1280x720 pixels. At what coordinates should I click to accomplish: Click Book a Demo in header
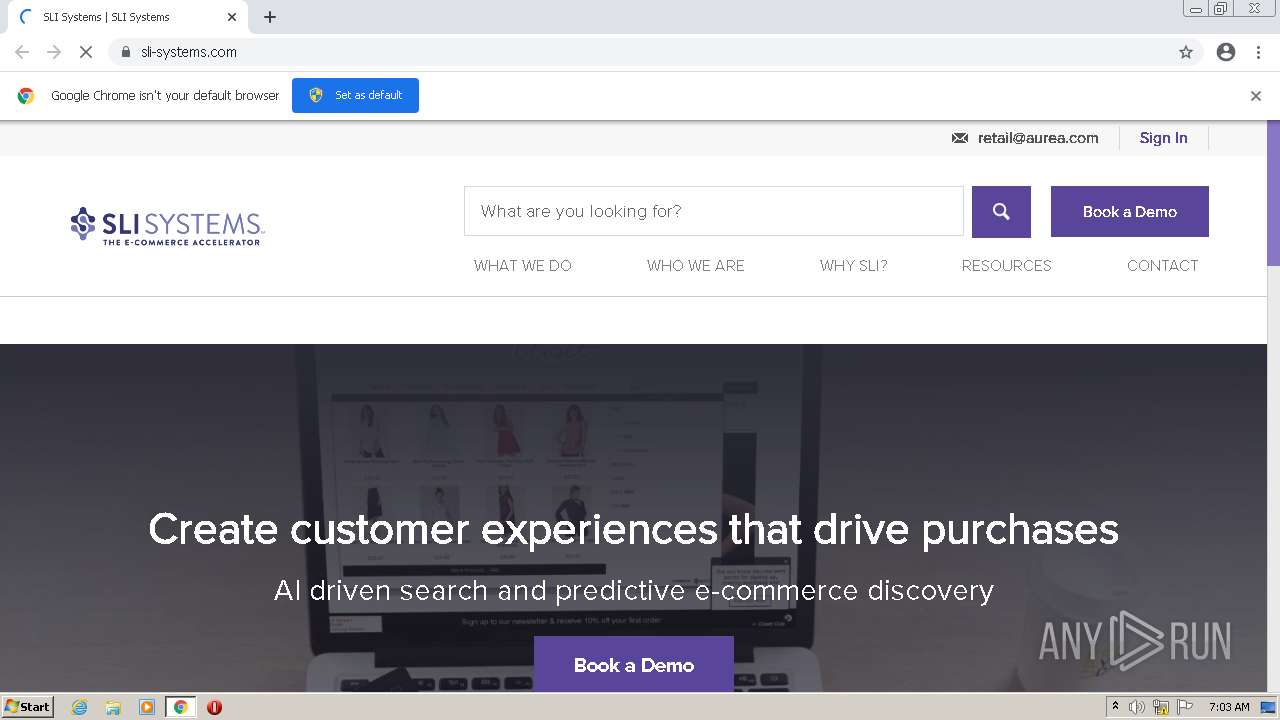point(1130,211)
